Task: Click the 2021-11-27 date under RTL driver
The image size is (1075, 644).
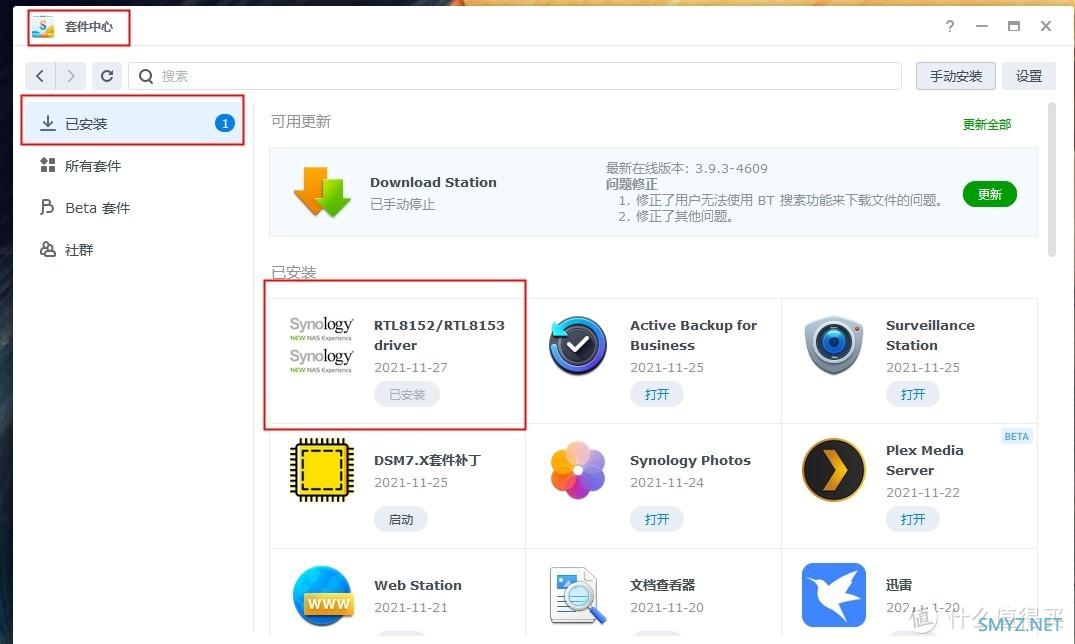Action: (411, 367)
